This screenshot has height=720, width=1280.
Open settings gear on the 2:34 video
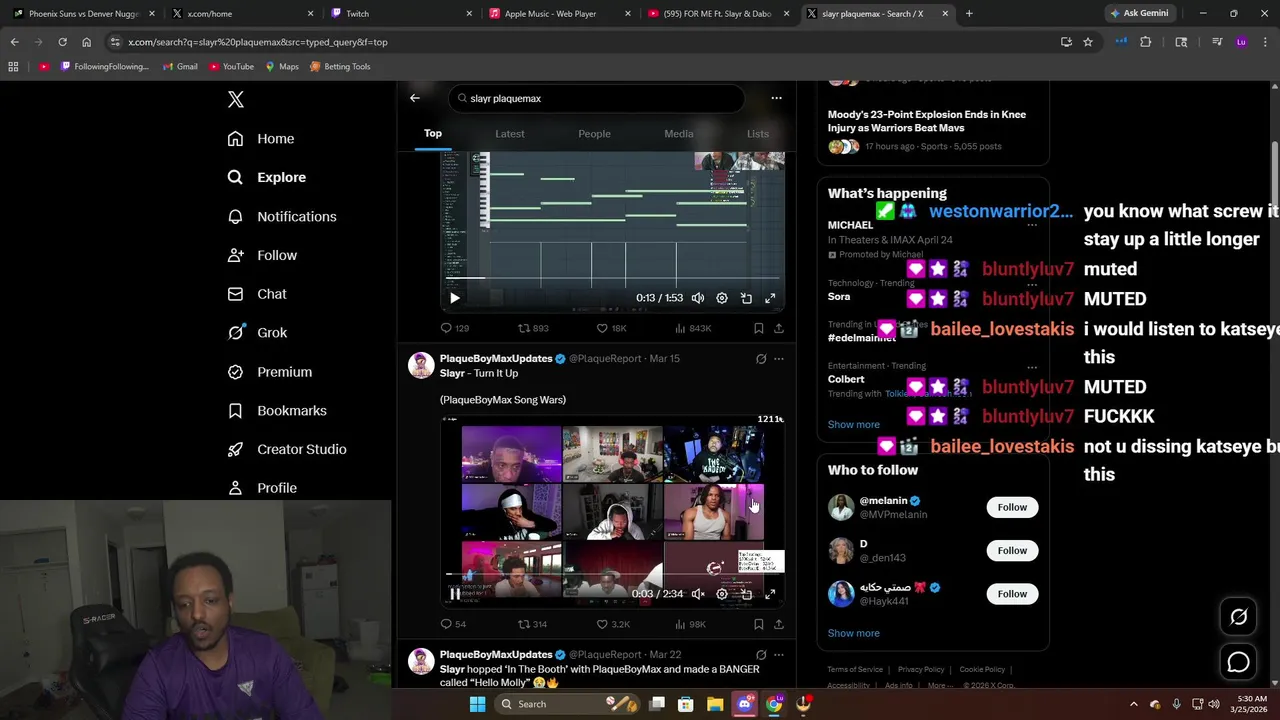click(722, 594)
